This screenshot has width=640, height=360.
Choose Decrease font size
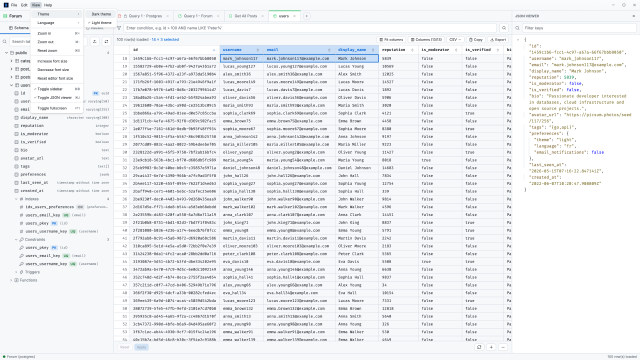(x=58, y=70)
